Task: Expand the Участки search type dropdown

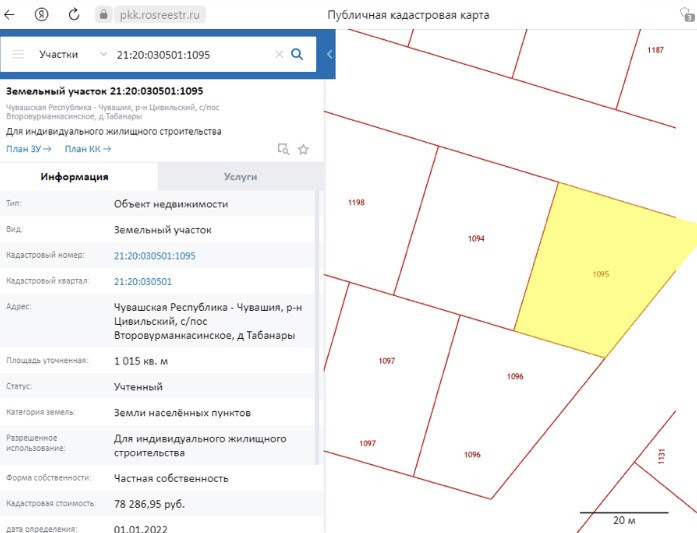Action: (x=72, y=54)
